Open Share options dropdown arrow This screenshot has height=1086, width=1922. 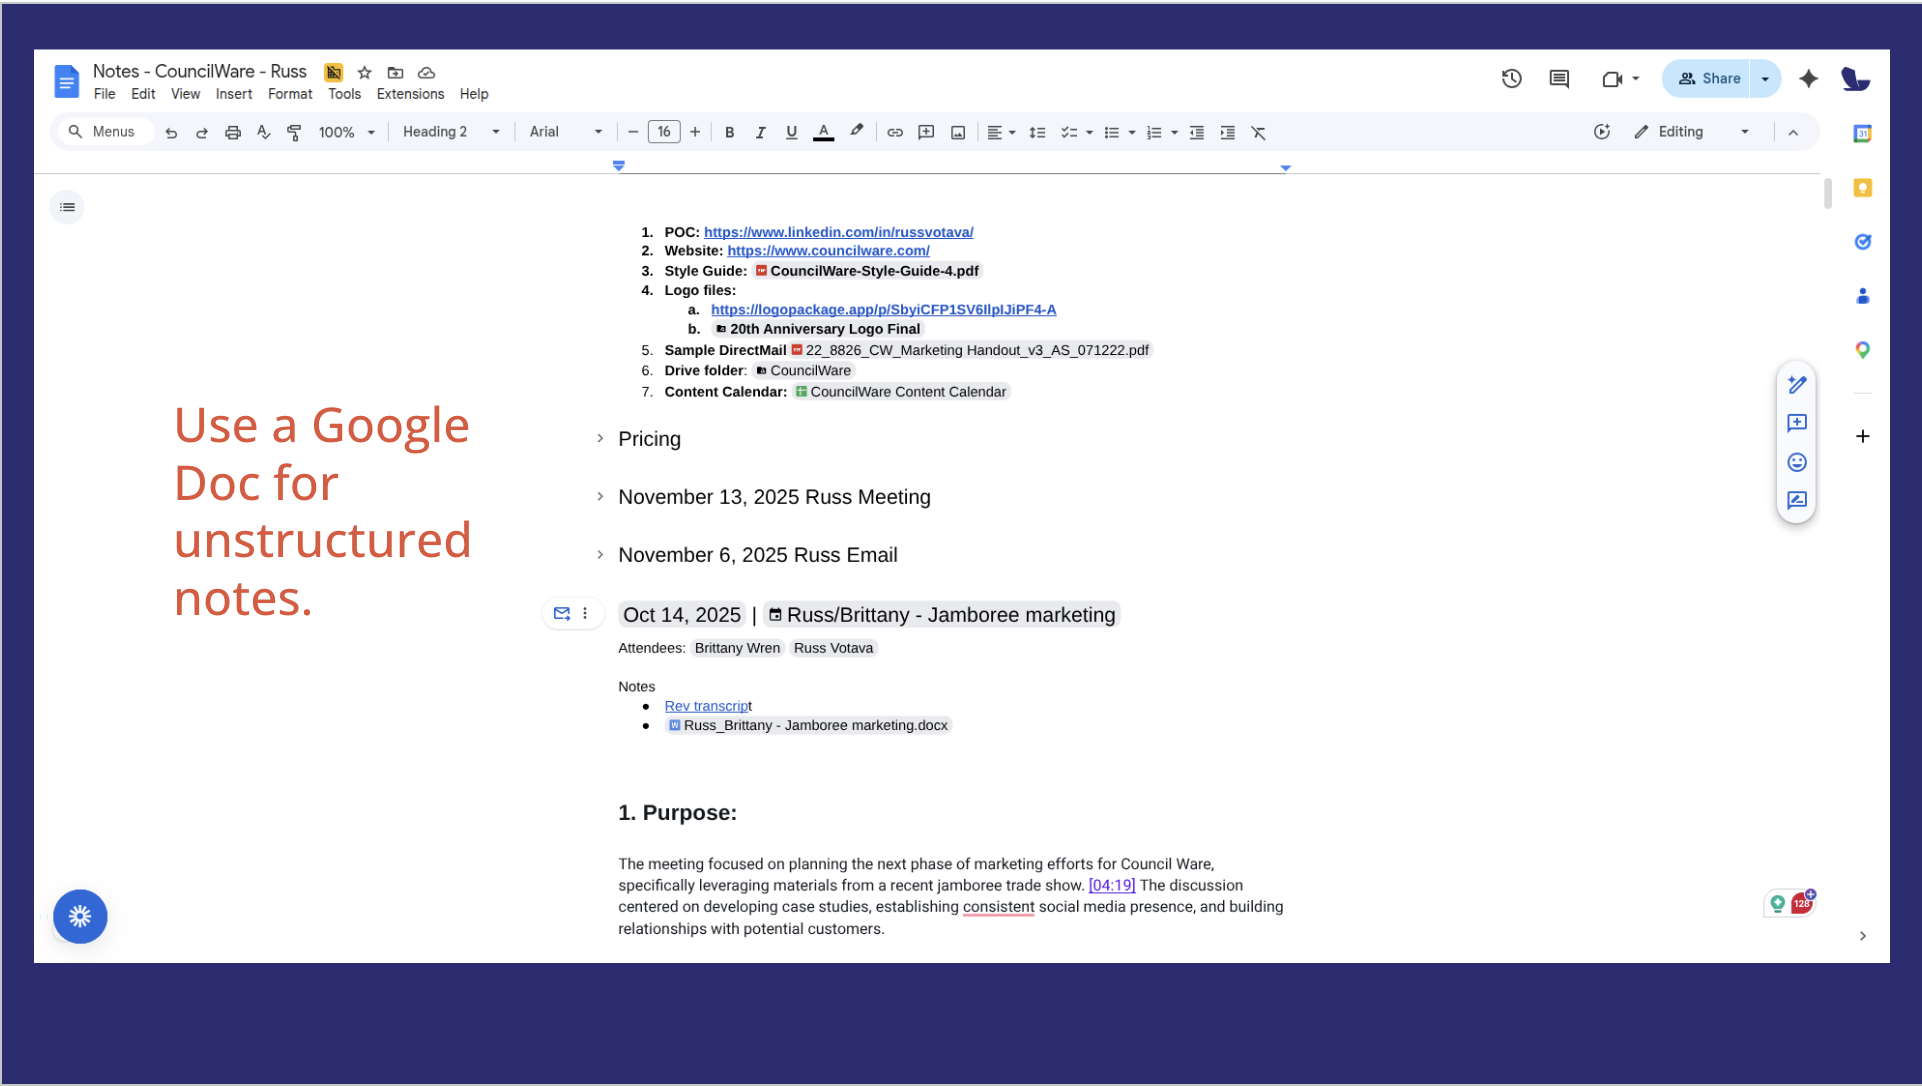click(1765, 78)
